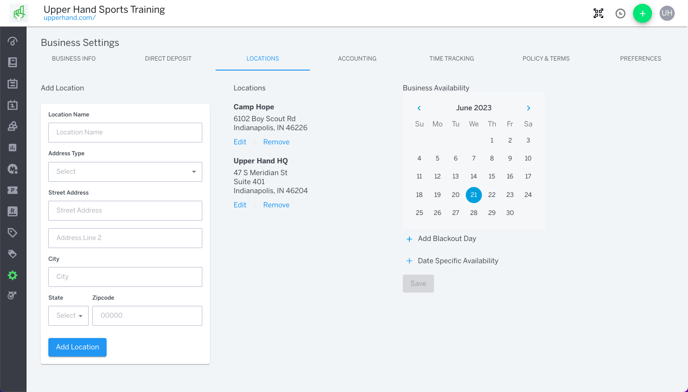This screenshot has width=688, height=392.
Task: Select June 19 in calendar
Action: pos(437,195)
